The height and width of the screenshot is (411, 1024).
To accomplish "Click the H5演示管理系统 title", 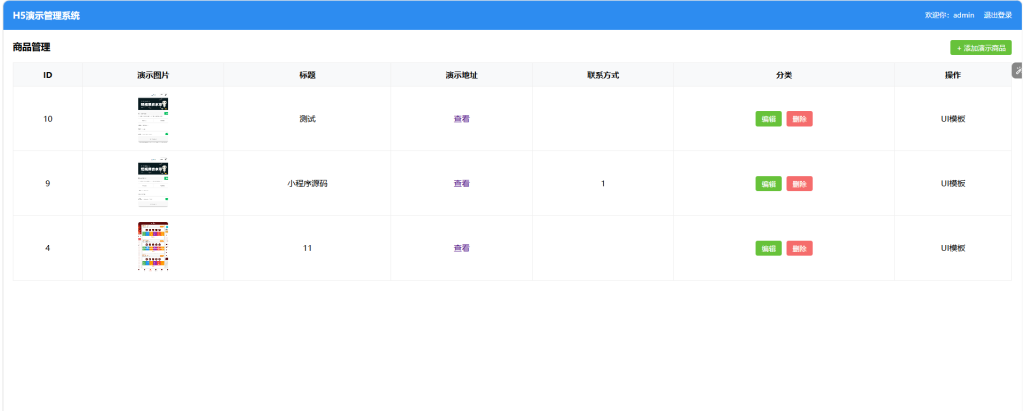I will [46, 15].
